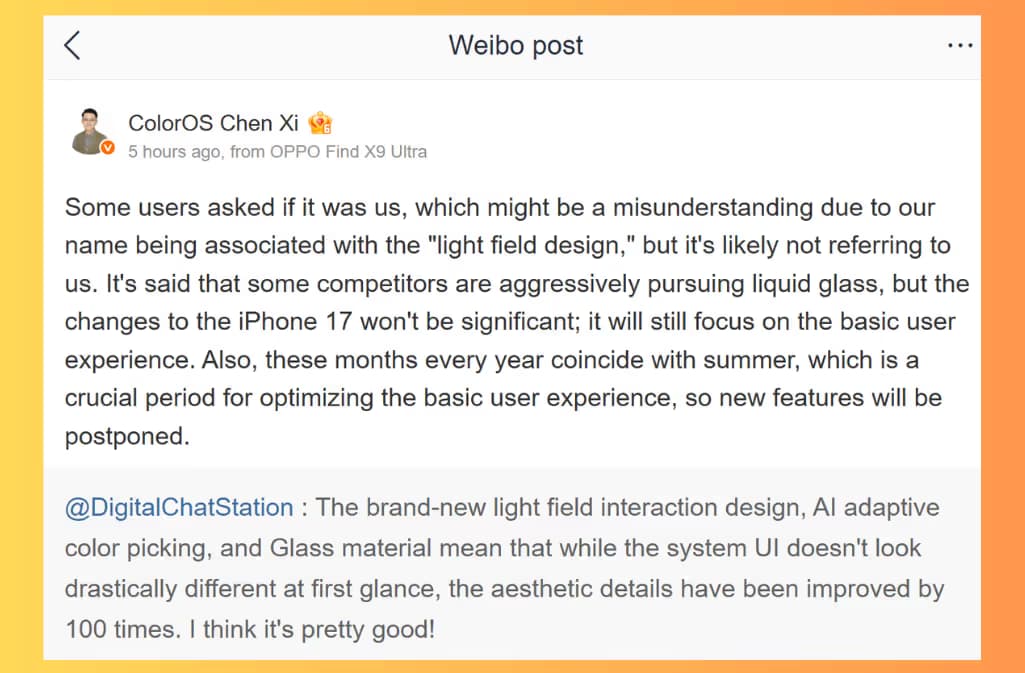Image resolution: width=1025 pixels, height=673 pixels.
Task: Open the three-dot more options menu
Action: [x=960, y=46]
